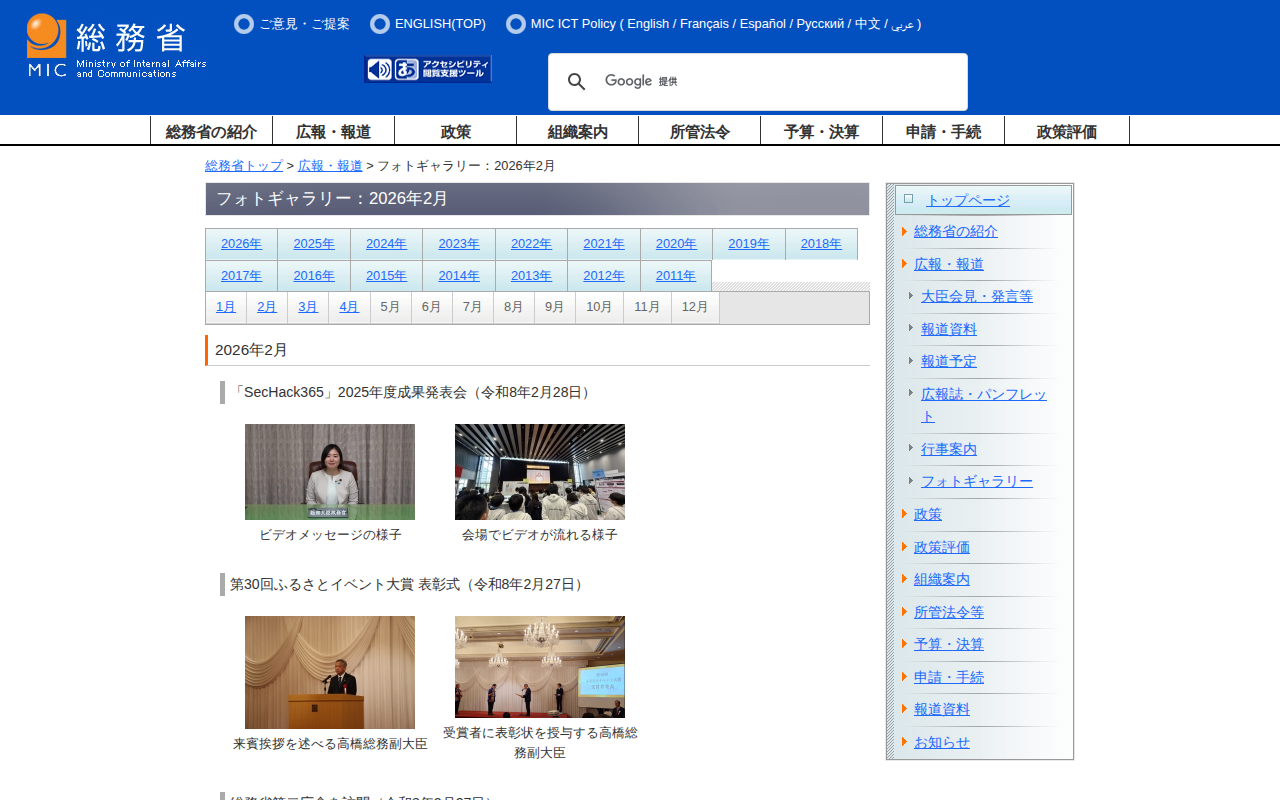Screen dimensions: 1280x800
Task: Open 来賓挨拶を述べる高橋総務副大臣 photo thumbnail
Action: [330, 672]
